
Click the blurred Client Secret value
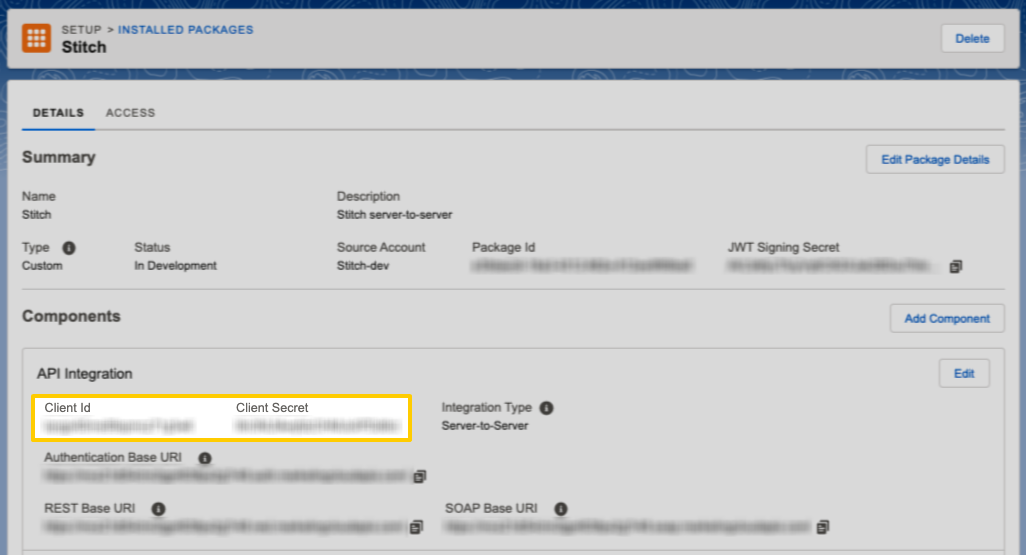click(317, 426)
